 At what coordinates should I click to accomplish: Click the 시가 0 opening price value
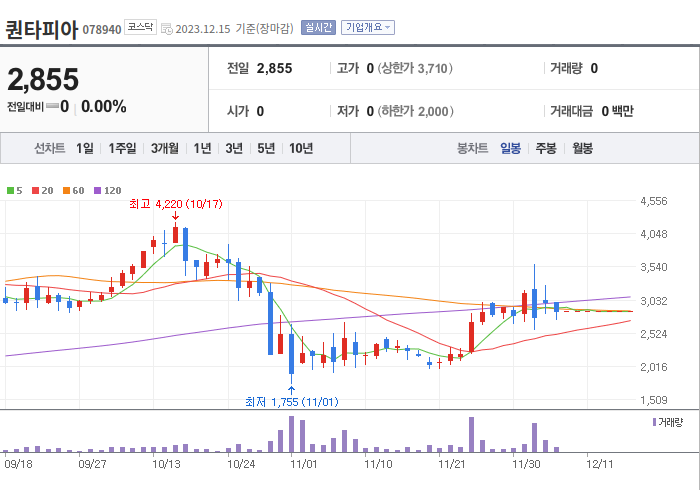(x=245, y=111)
